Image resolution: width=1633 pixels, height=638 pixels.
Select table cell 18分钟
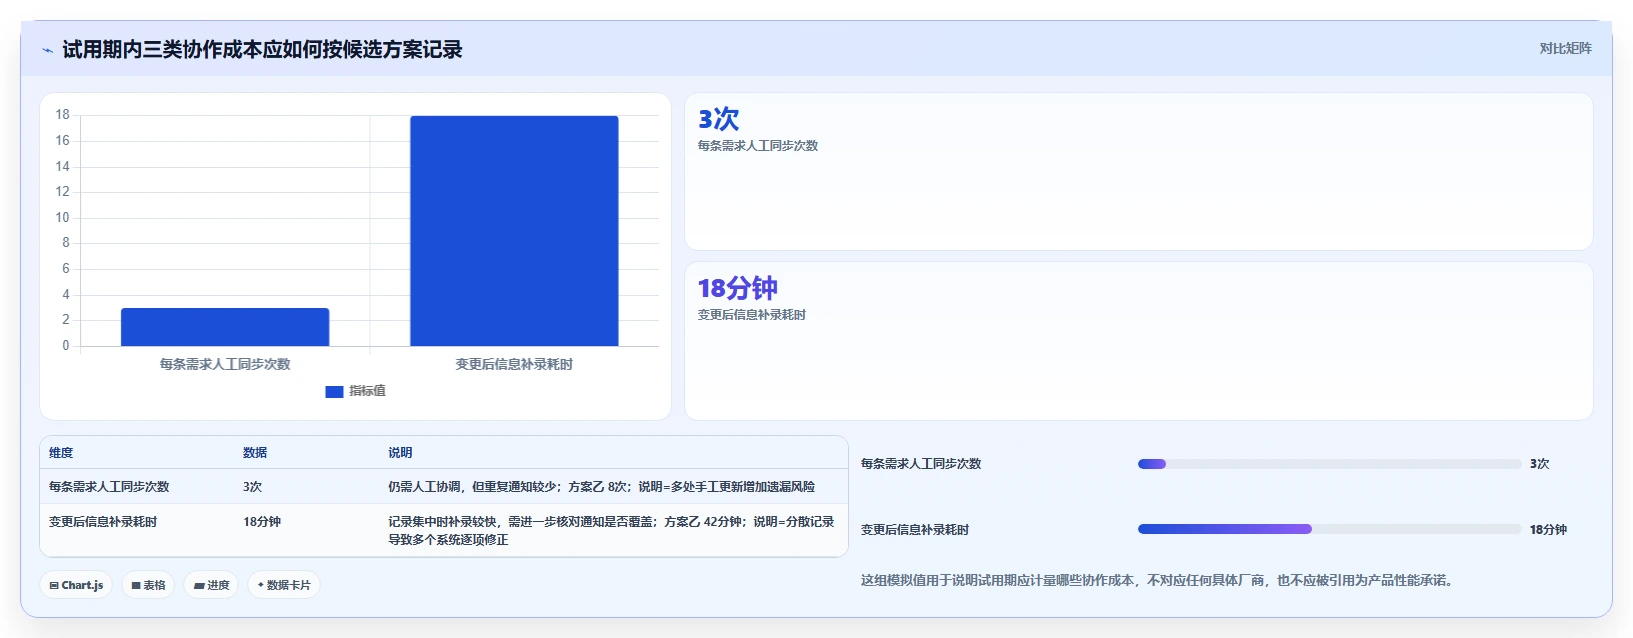(x=262, y=522)
